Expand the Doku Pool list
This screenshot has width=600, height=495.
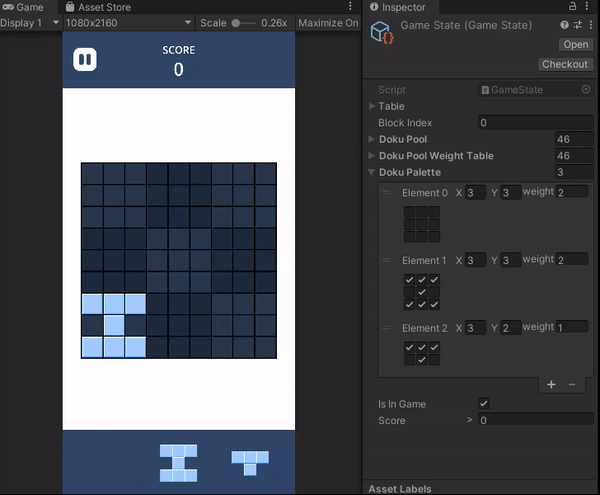click(372, 139)
